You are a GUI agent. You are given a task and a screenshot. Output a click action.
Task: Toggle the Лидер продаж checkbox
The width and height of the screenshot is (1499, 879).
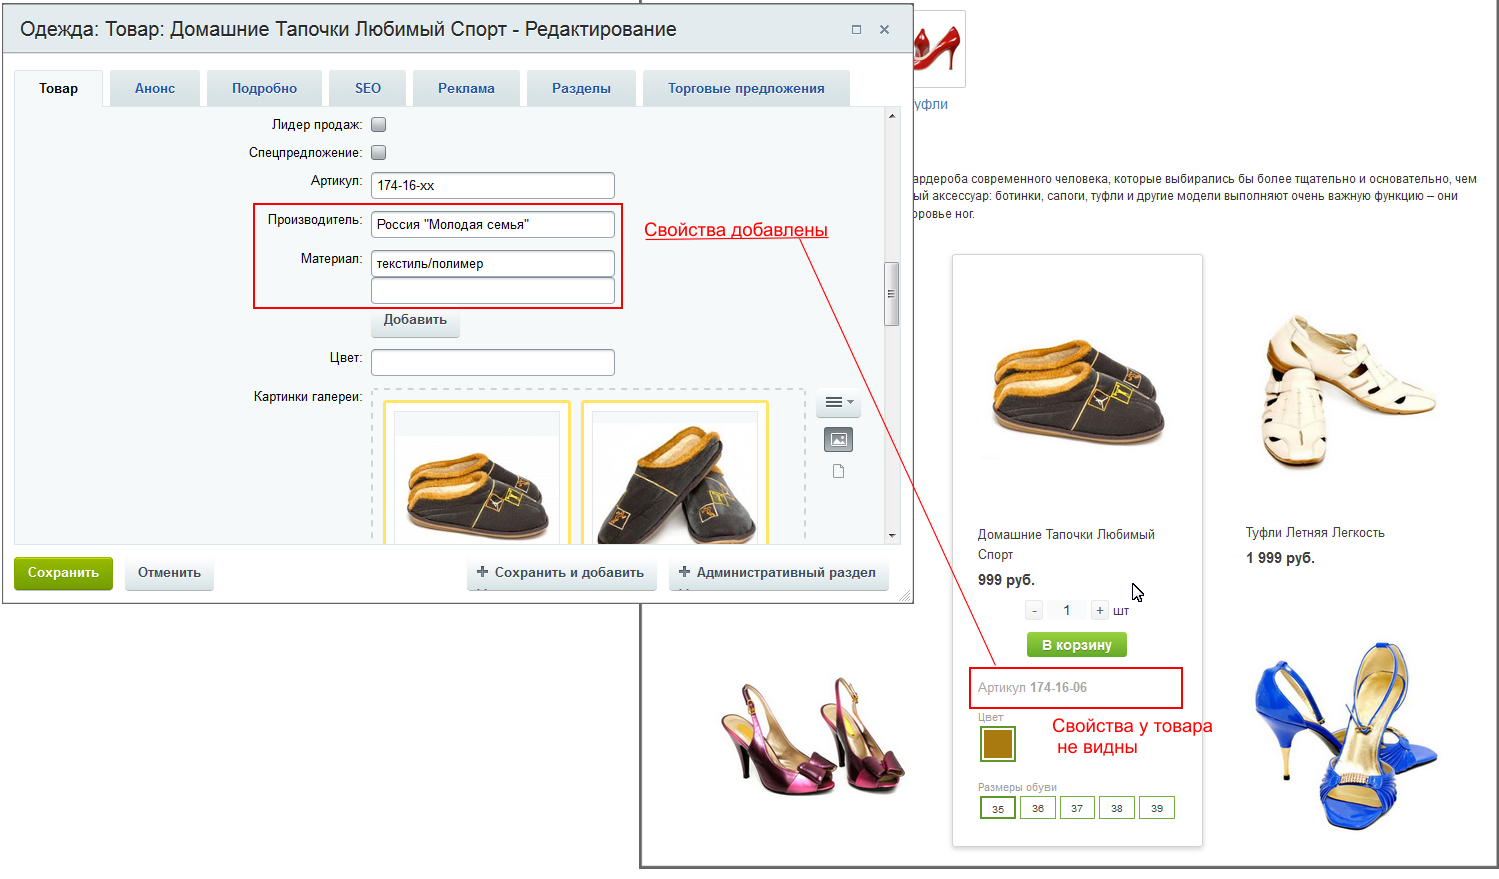coord(379,125)
